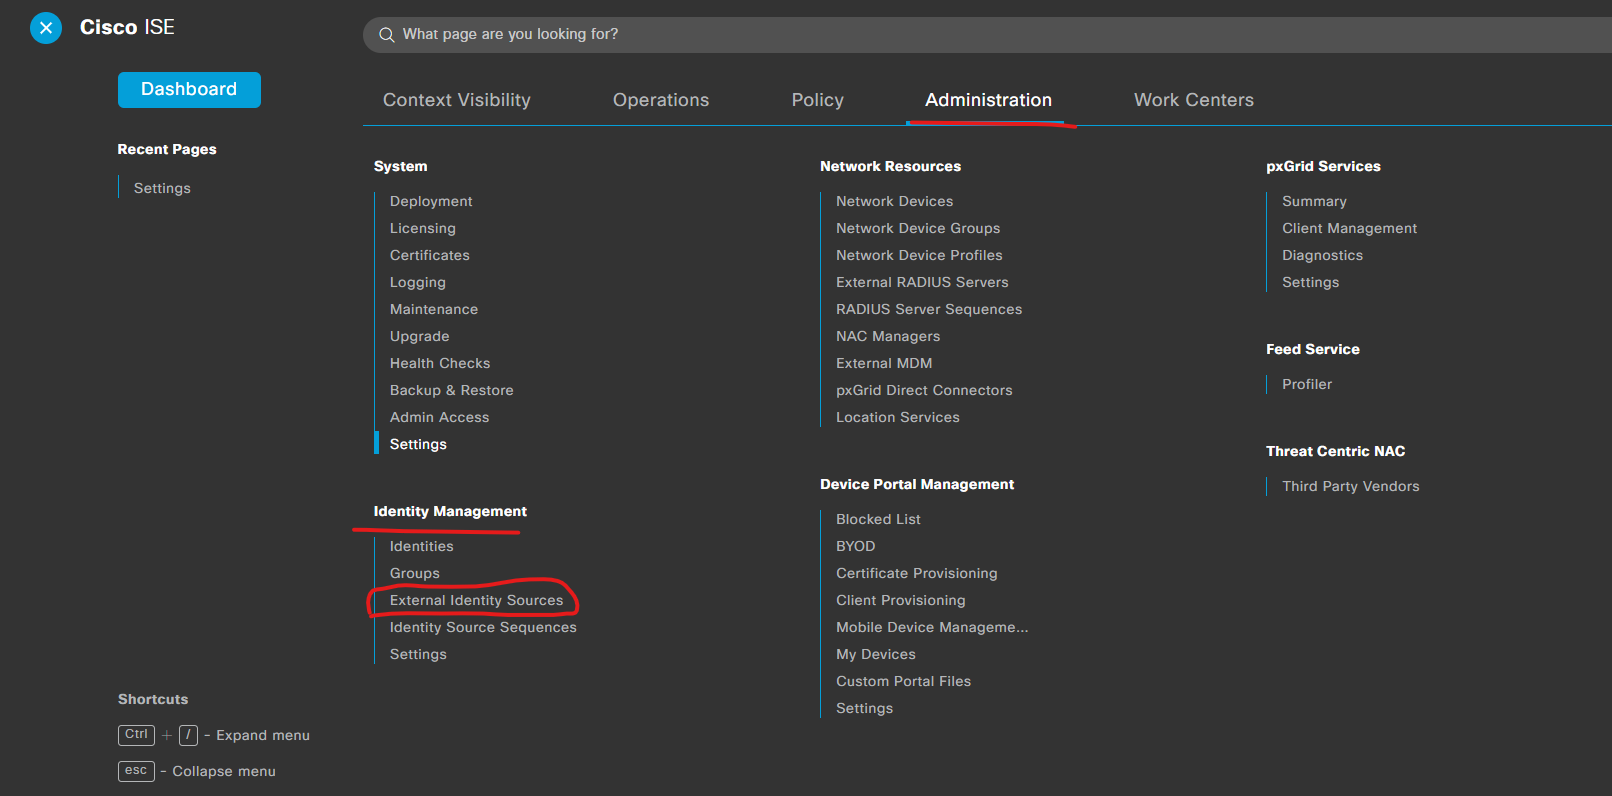Open Certificate Provisioning page
Viewport: 1612px width, 796px height.
pyautogui.click(x=917, y=573)
